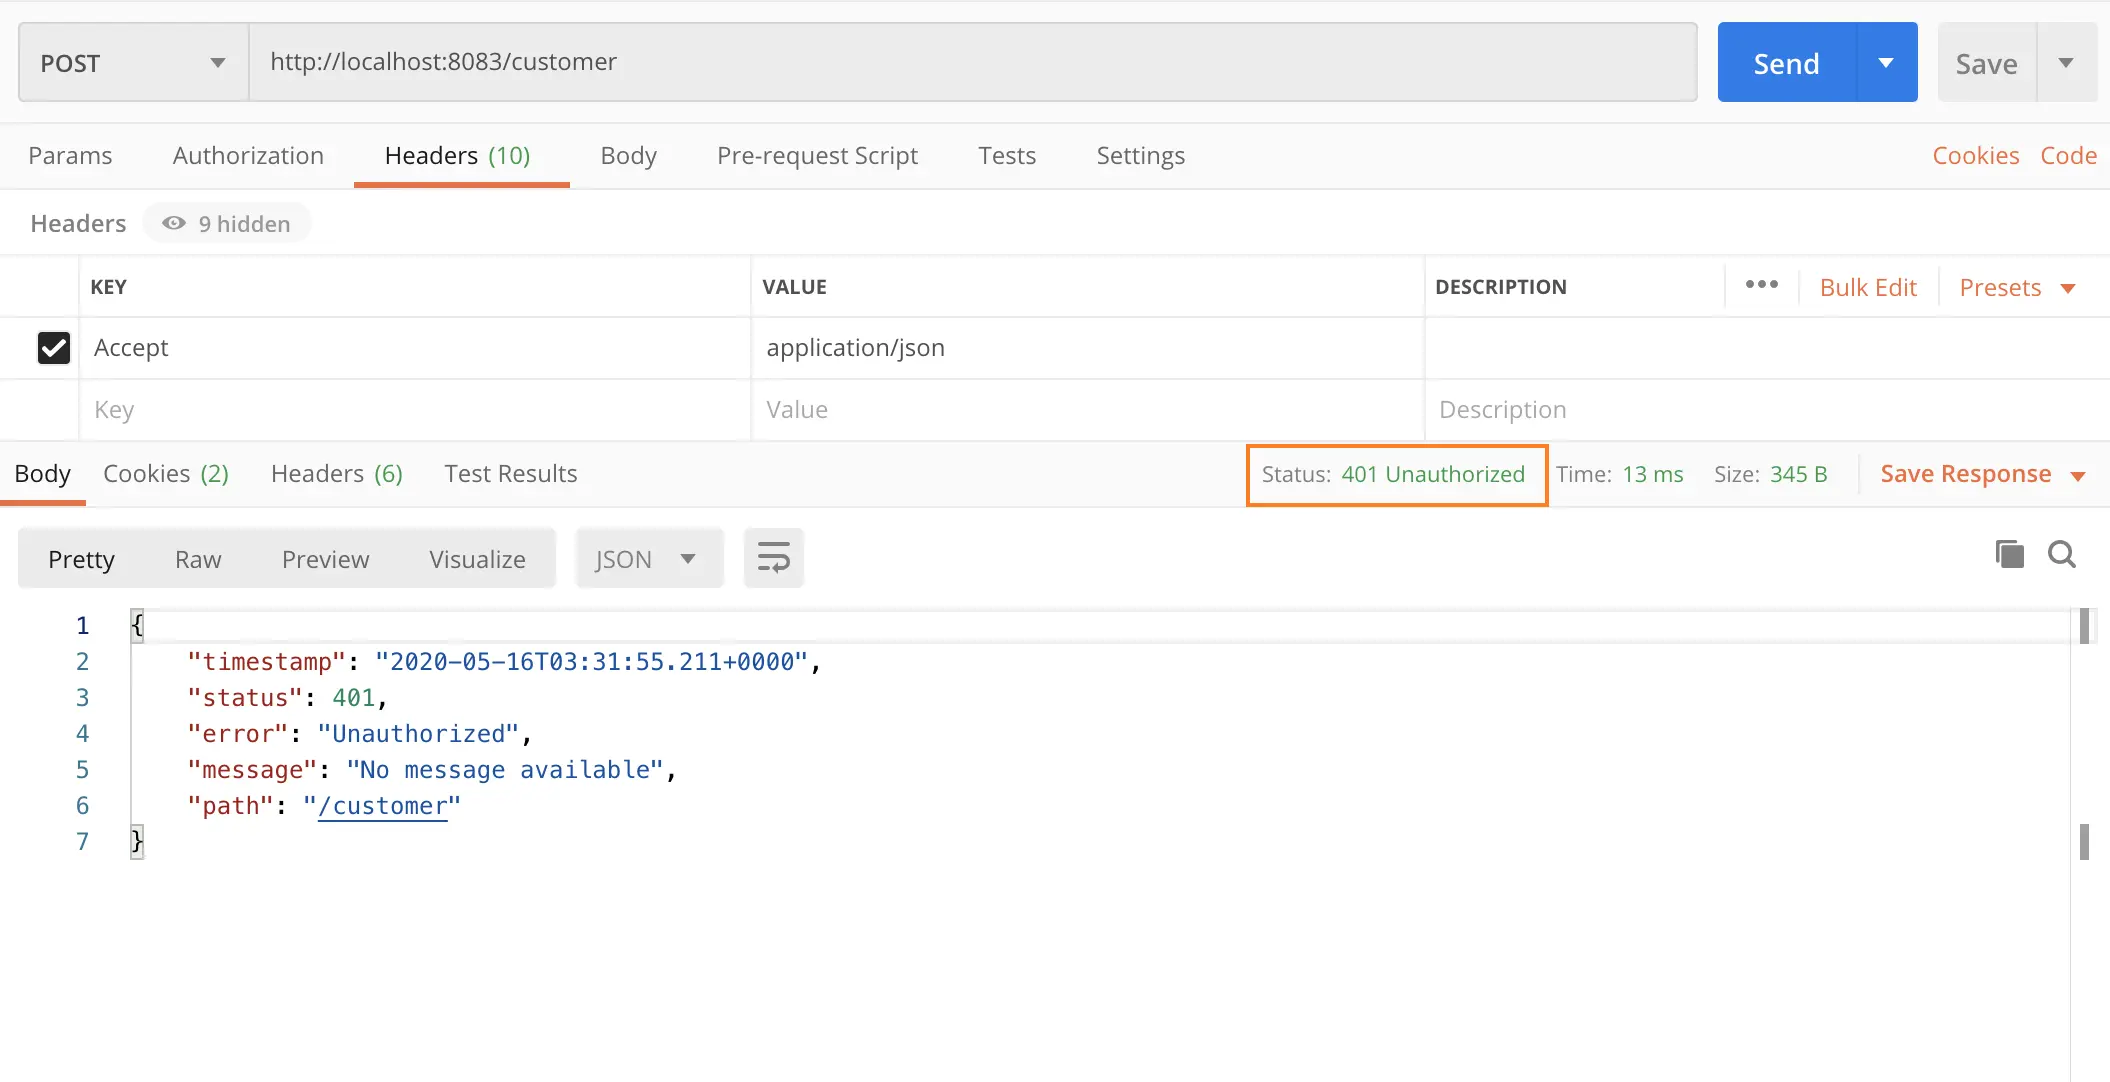Screen dimensions: 2110x1082
Task: Open the Tests tab
Action: (1007, 156)
